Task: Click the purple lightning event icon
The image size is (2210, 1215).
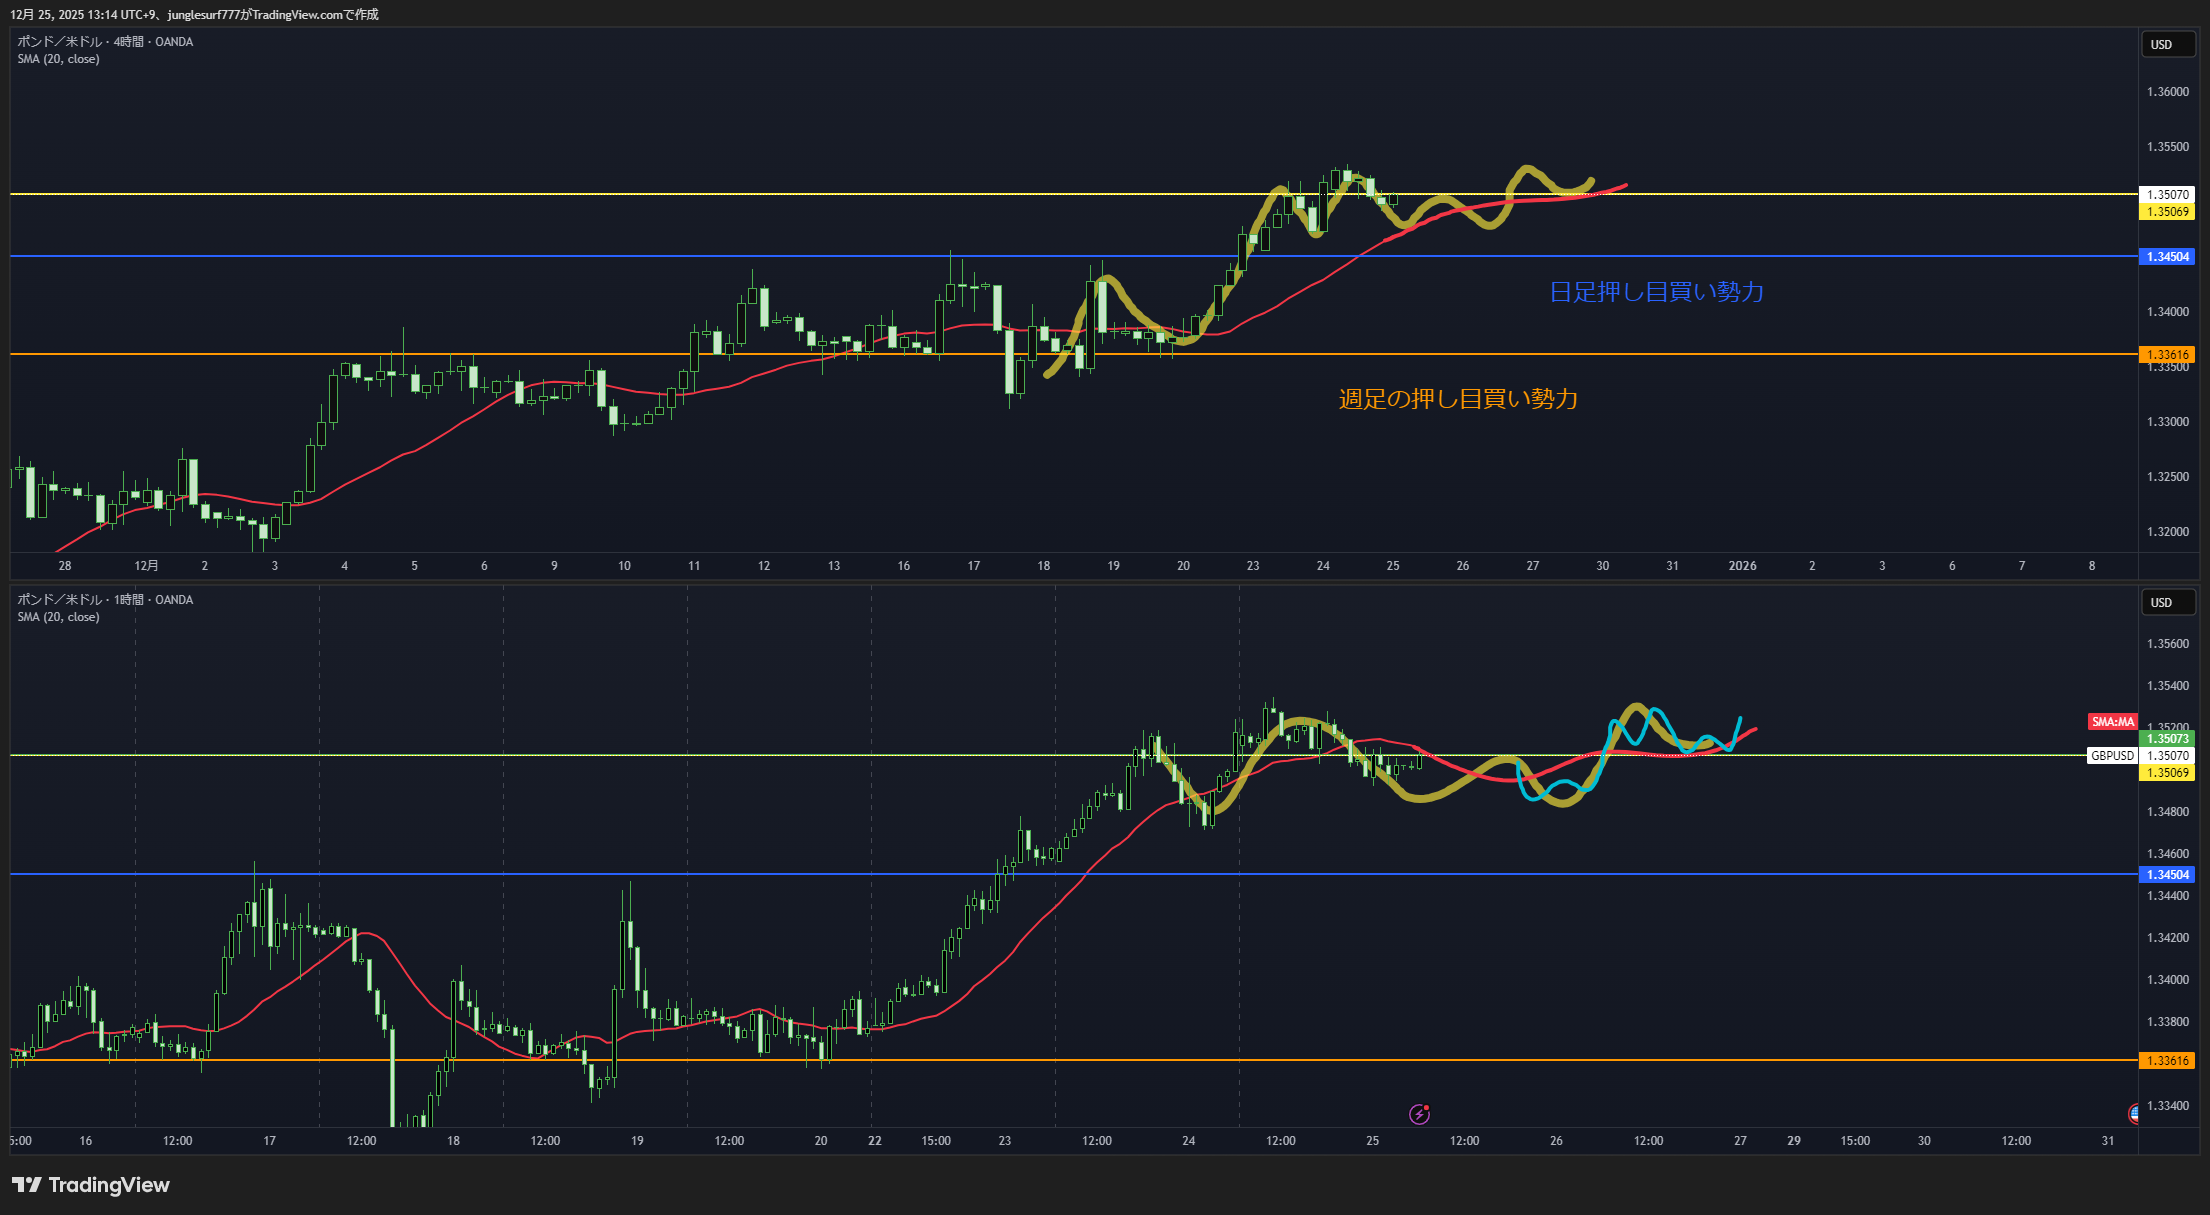Action: click(x=1419, y=1114)
